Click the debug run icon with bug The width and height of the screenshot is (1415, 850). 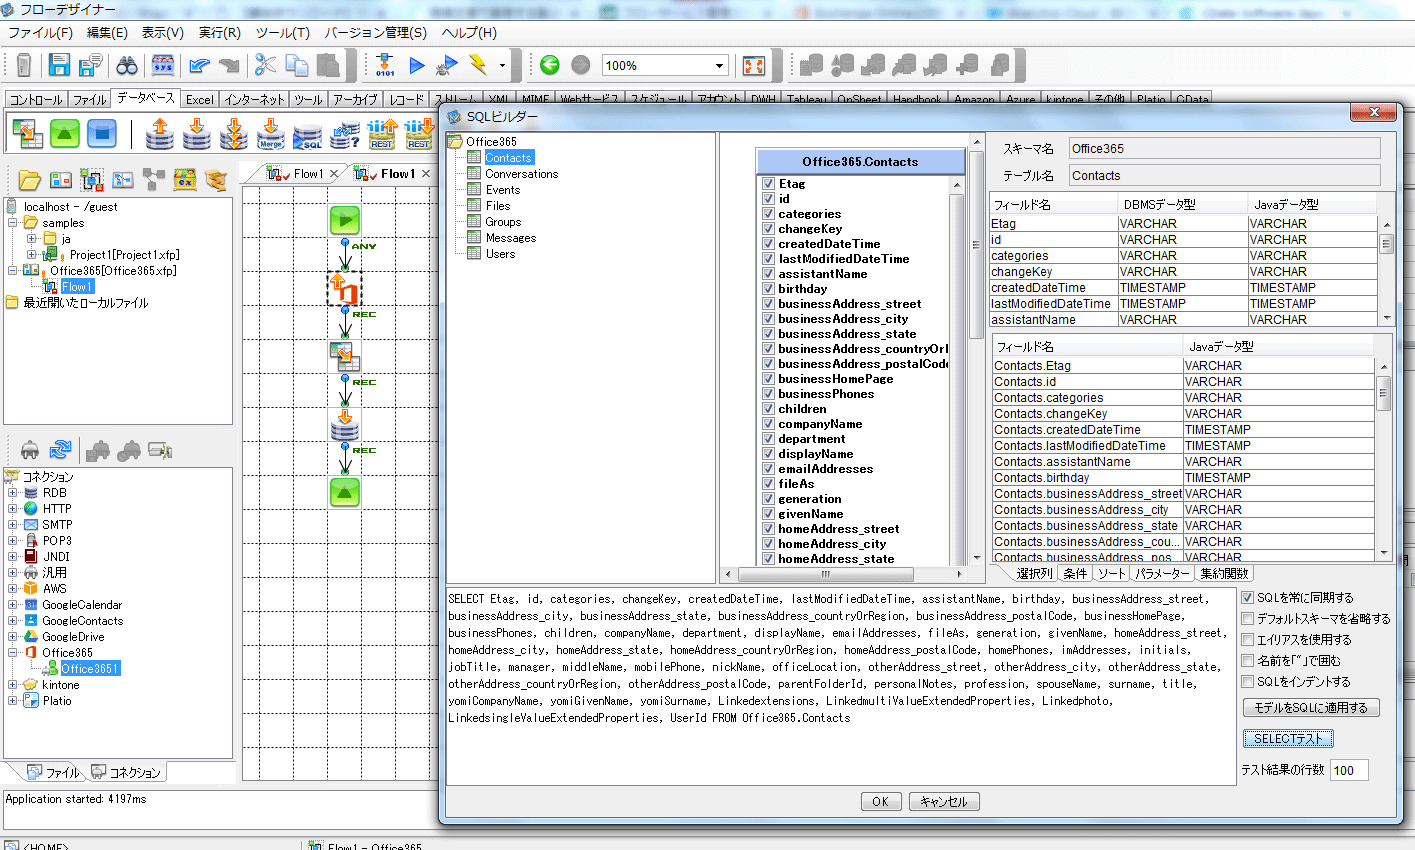[448, 66]
